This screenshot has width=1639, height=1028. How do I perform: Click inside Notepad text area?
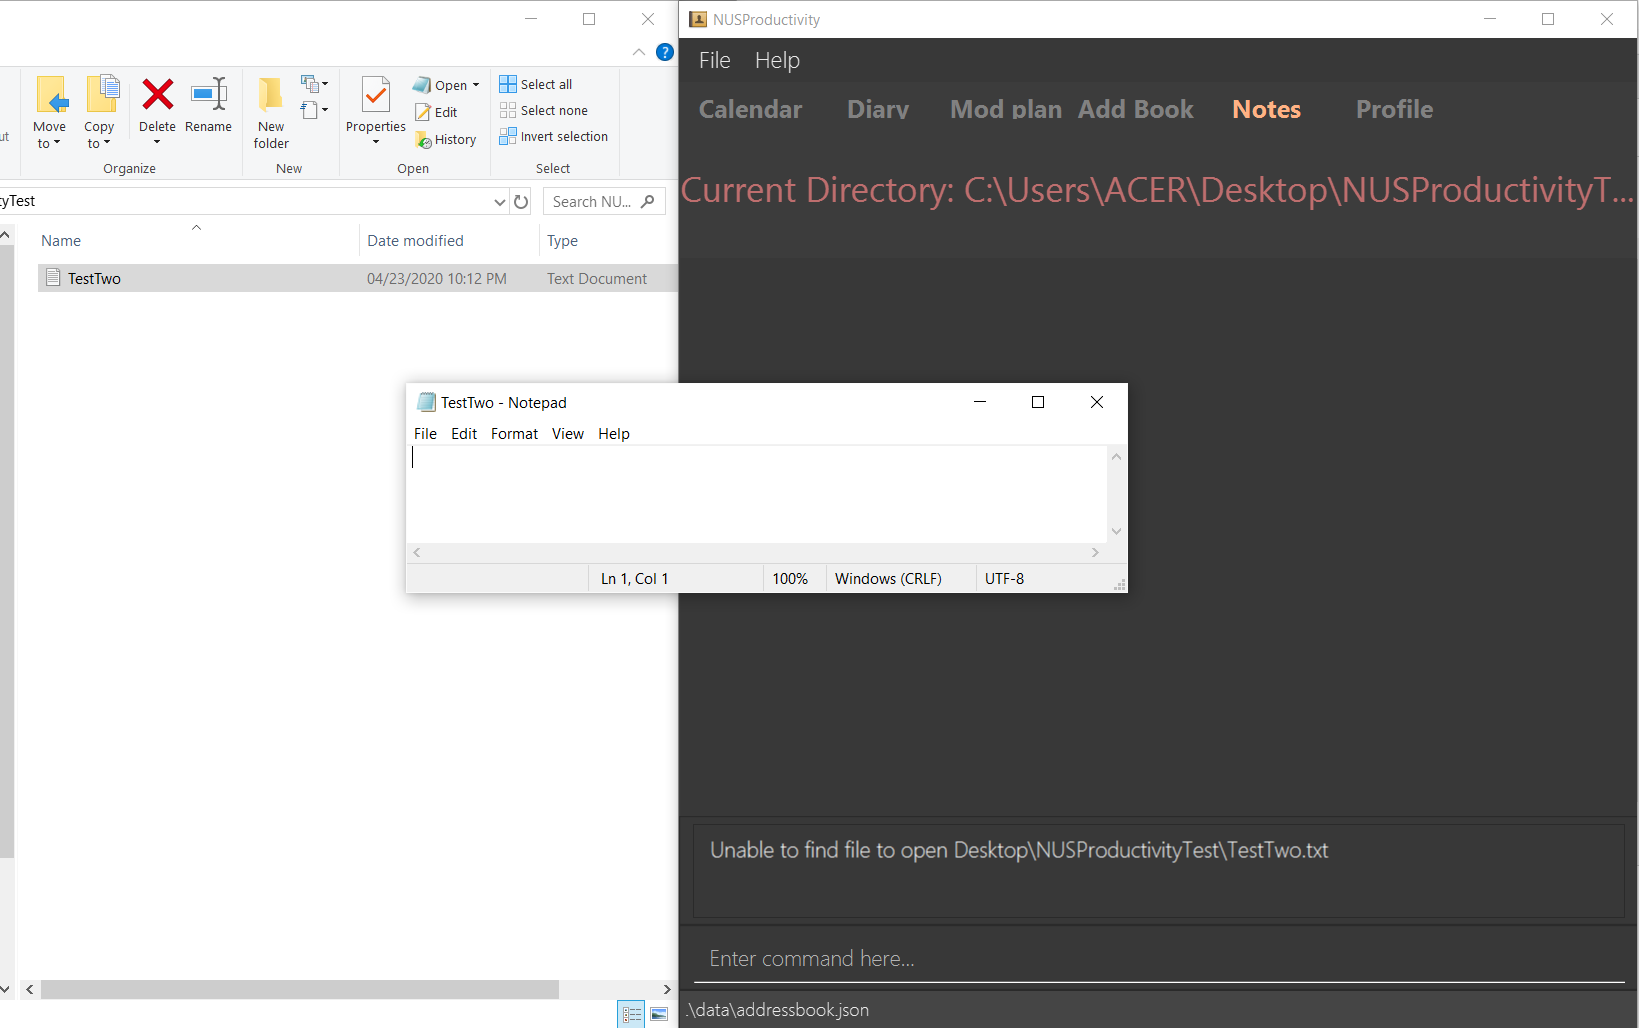(x=757, y=494)
